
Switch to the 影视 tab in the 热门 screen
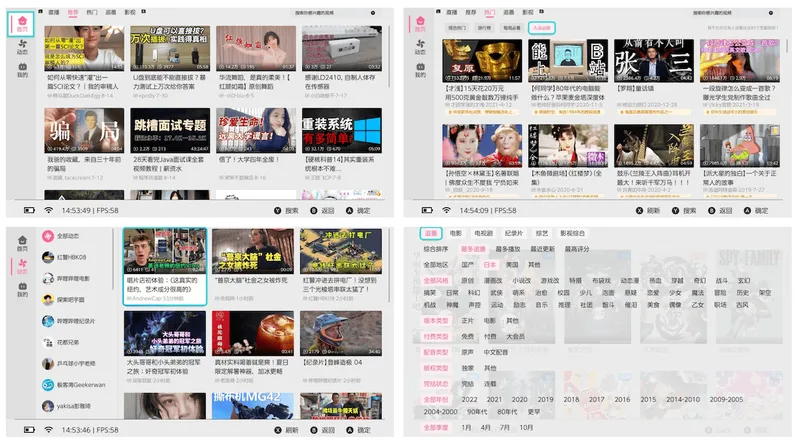pos(528,12)
